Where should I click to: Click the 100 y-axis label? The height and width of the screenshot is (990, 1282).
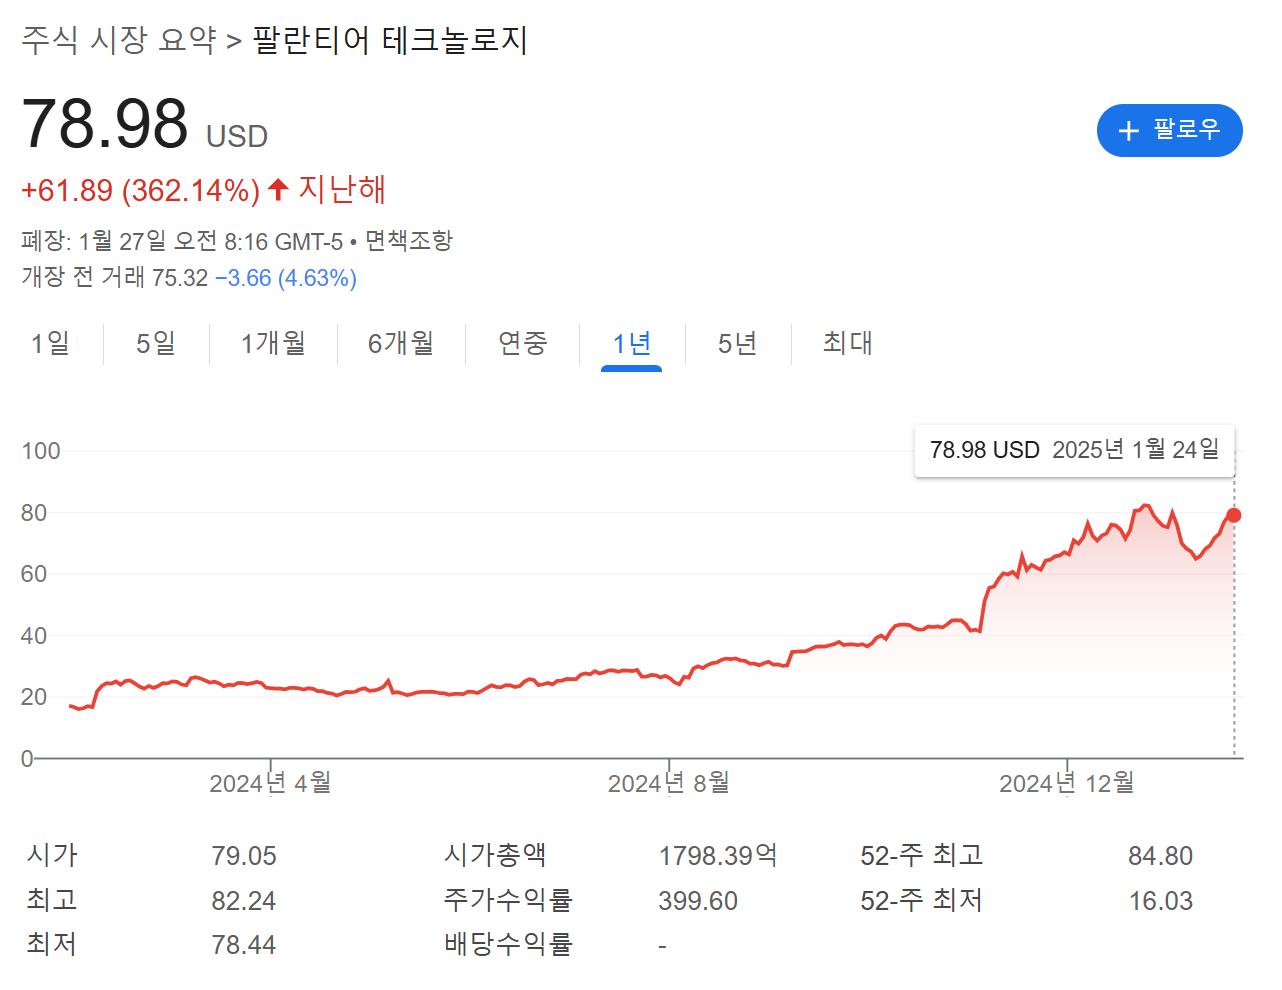click(x=41, y=451)
